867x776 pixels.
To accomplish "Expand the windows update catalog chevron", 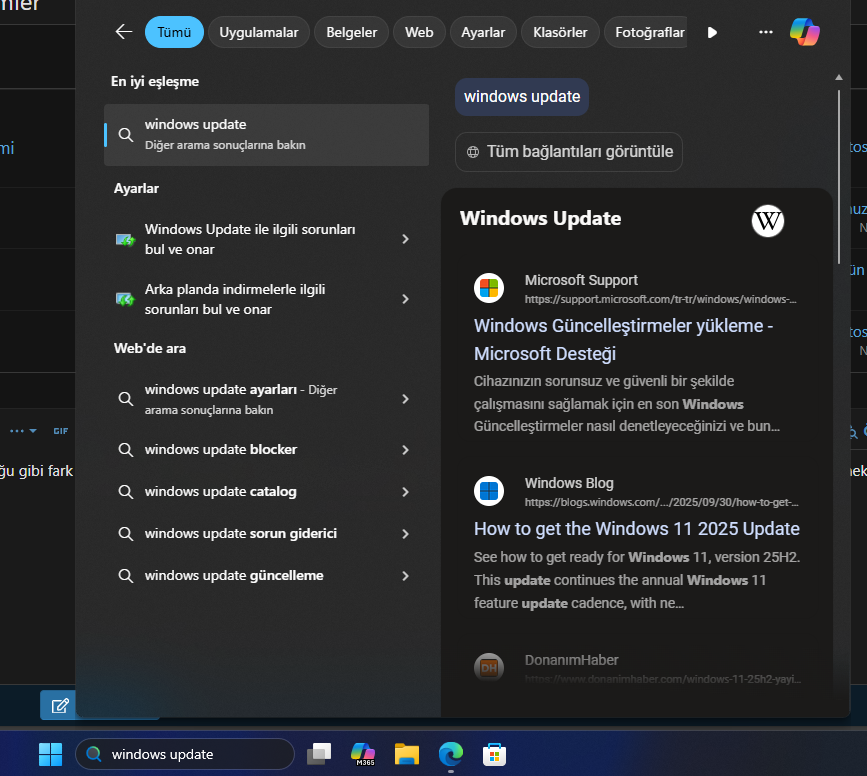I will (405, 492).
